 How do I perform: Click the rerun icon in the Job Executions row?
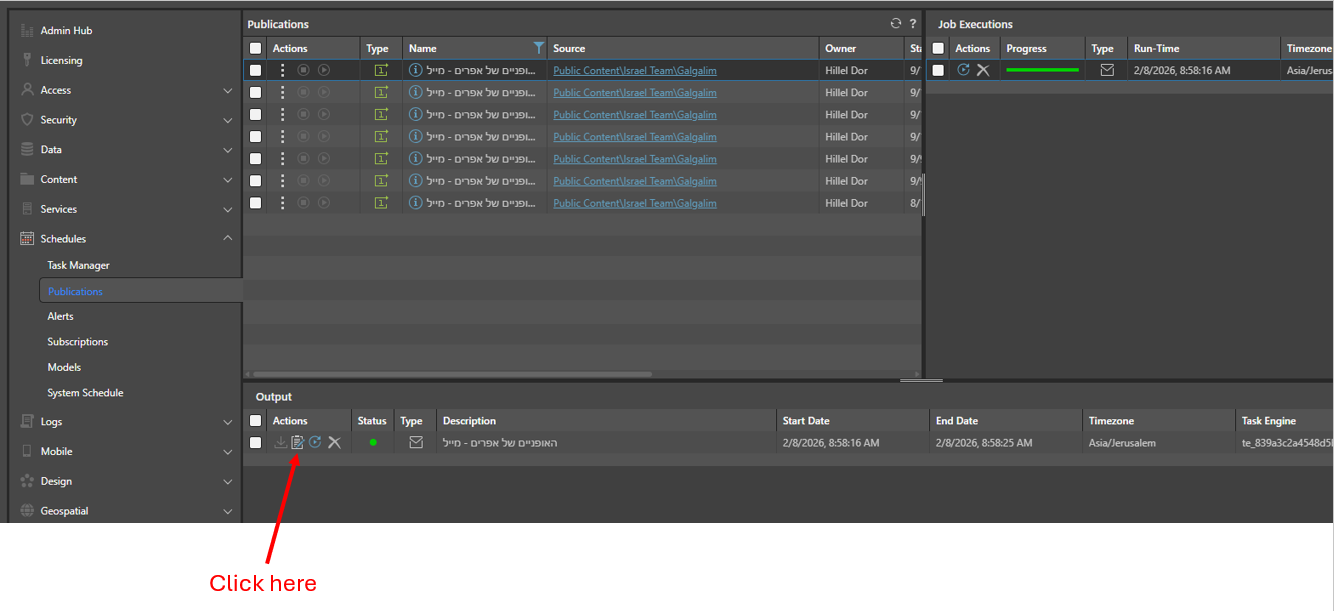tap(964, 70)
